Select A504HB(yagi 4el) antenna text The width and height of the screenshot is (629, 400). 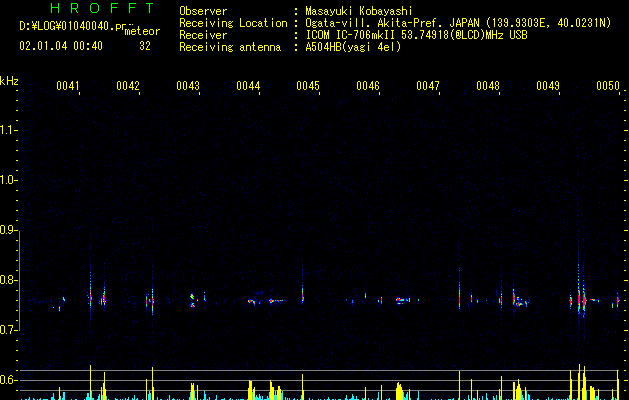(x=353, y=47)
